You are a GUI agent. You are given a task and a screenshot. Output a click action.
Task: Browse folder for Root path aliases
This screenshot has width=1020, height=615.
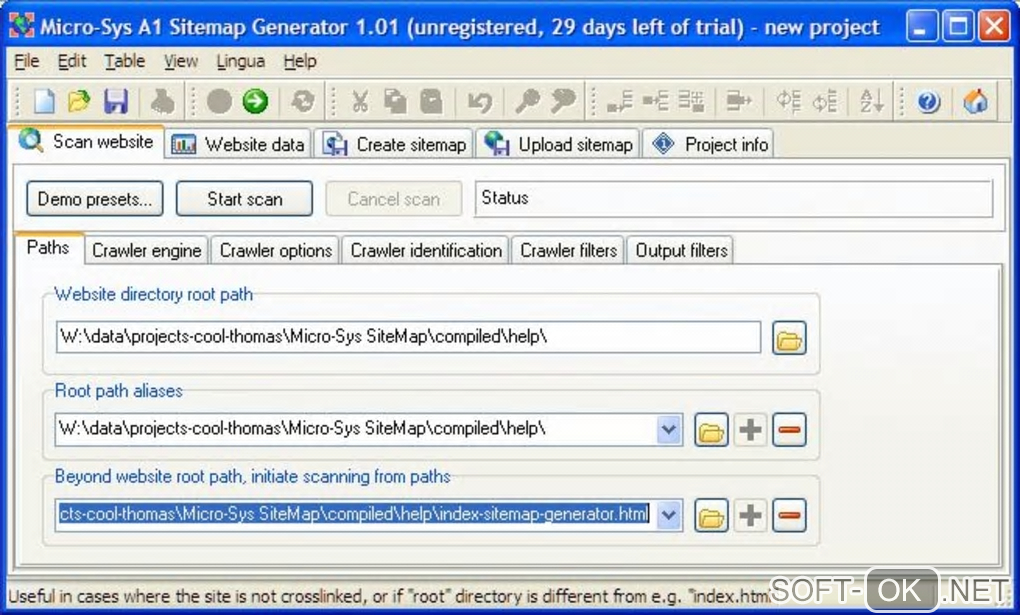(711, 430)
